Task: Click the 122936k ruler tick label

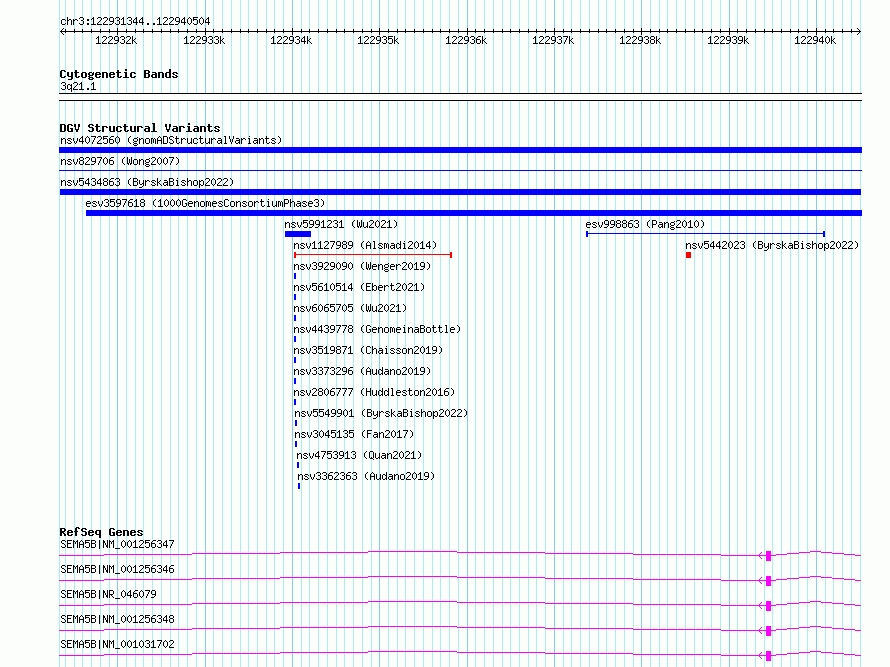Action: pyautogui.click(x=466, y=40)
